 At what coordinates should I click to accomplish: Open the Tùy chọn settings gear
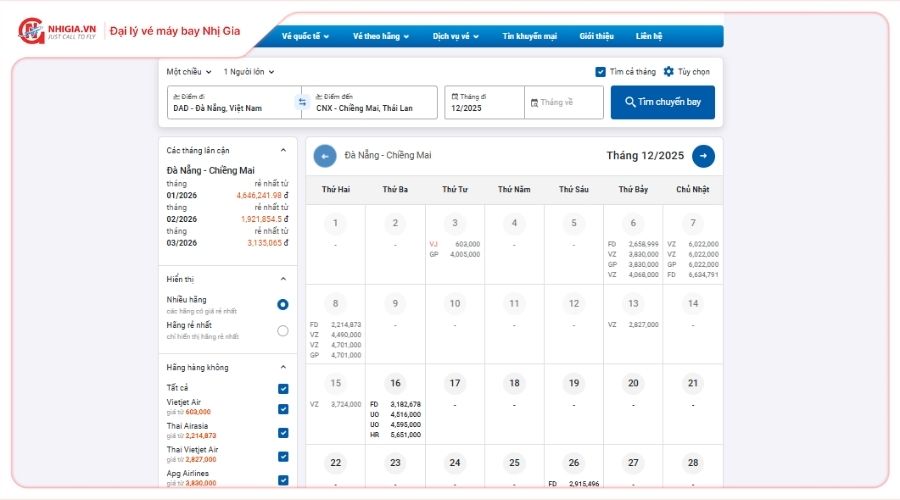coord(669,72)
